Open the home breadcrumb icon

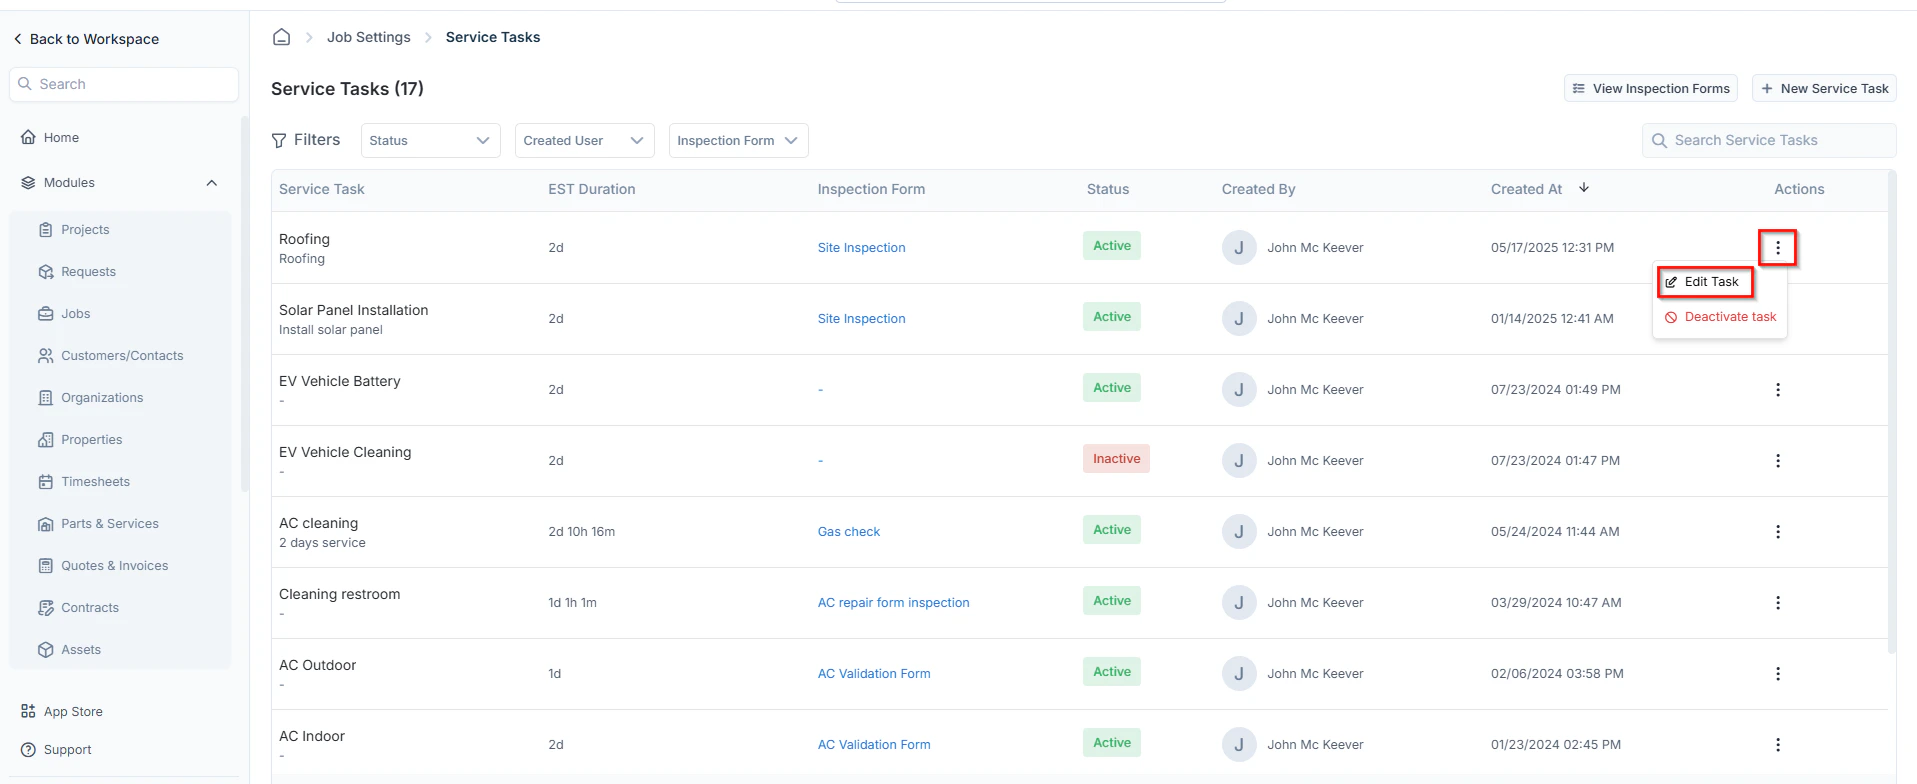coord(282,37)
